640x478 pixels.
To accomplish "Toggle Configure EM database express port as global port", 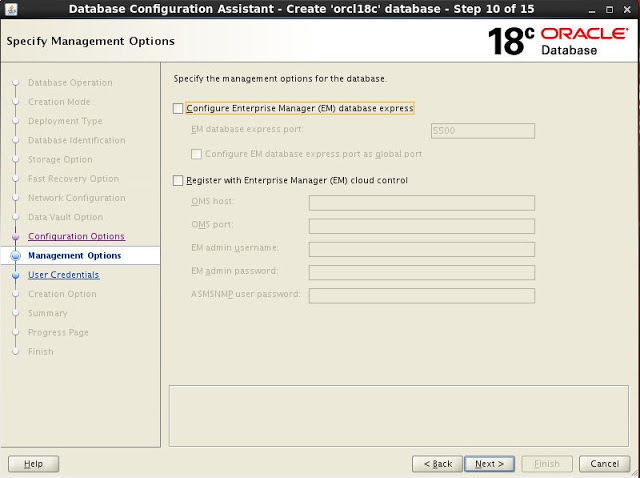I will [x=197, y=154].
